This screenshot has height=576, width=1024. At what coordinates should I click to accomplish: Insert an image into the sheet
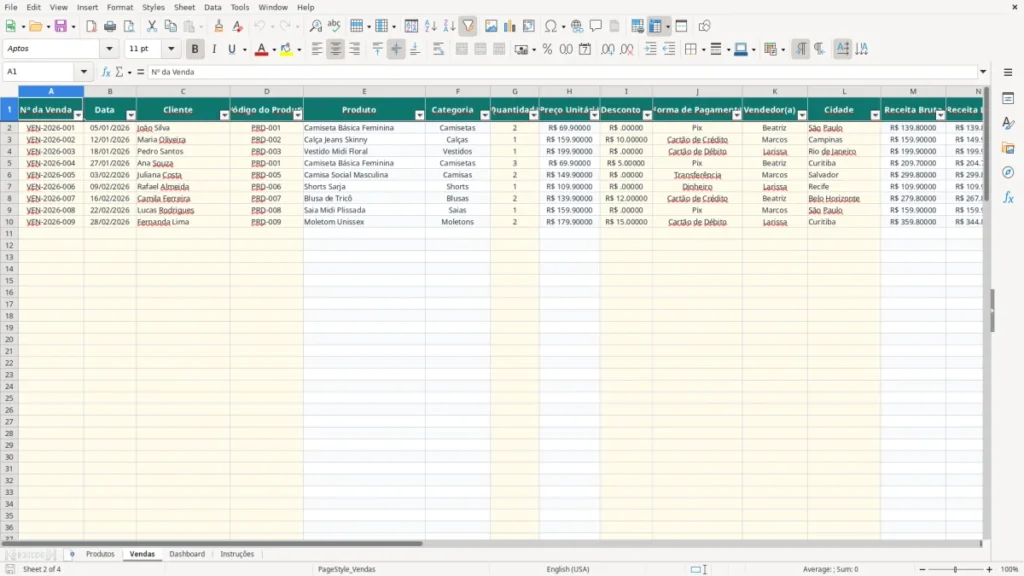(x=490, y=26)
